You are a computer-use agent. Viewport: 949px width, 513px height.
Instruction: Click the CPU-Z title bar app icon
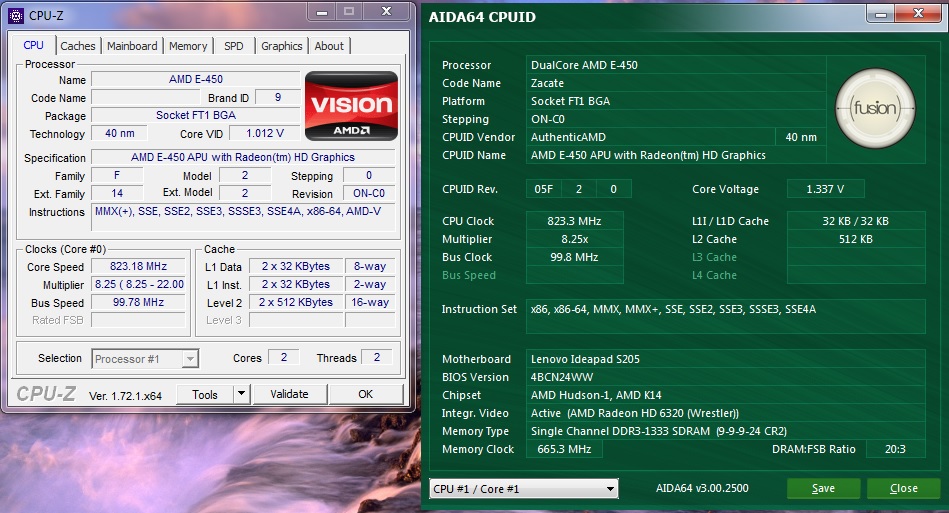point(16,16)
